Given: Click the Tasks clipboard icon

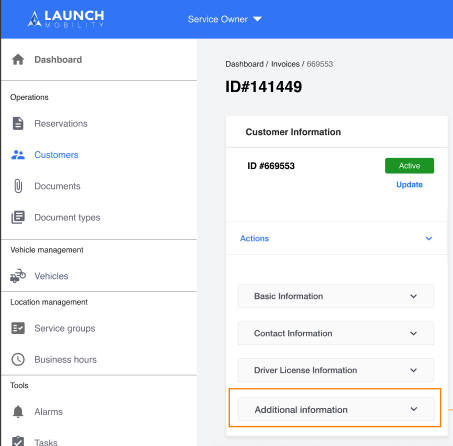Looking at the screenshot, I should [x=18, y=441].
